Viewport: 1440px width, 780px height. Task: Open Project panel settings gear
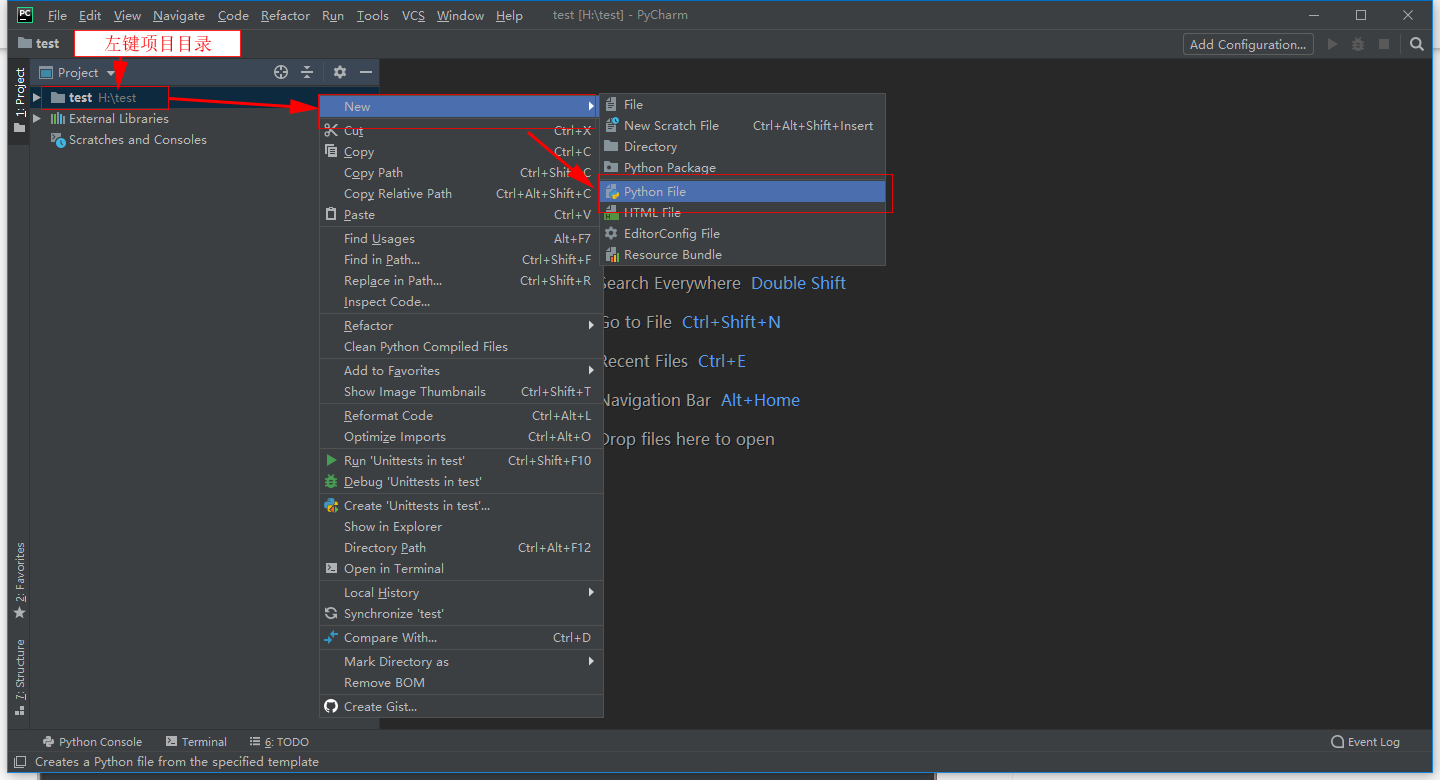click(x=340, y=72)
